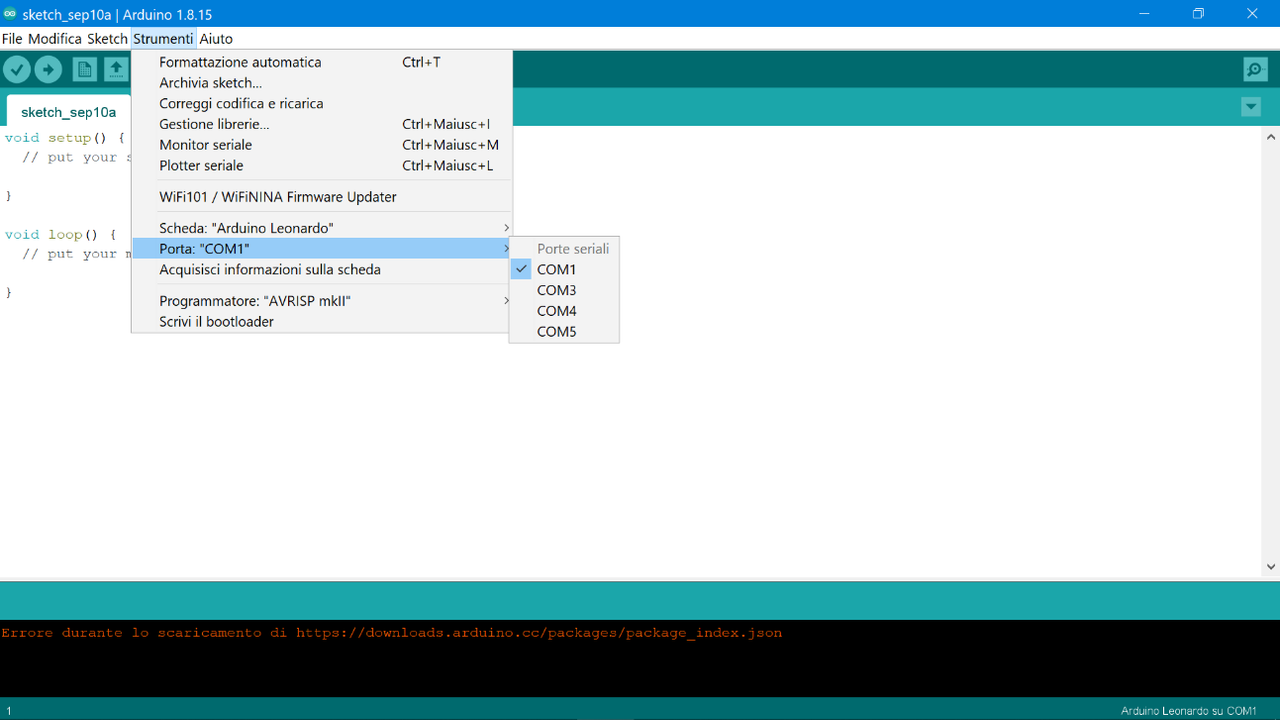The image size is (1280, 720).
Task: Launch WiFi101 / WiFiNINA Firmware Updater
Action: (321, 197)
